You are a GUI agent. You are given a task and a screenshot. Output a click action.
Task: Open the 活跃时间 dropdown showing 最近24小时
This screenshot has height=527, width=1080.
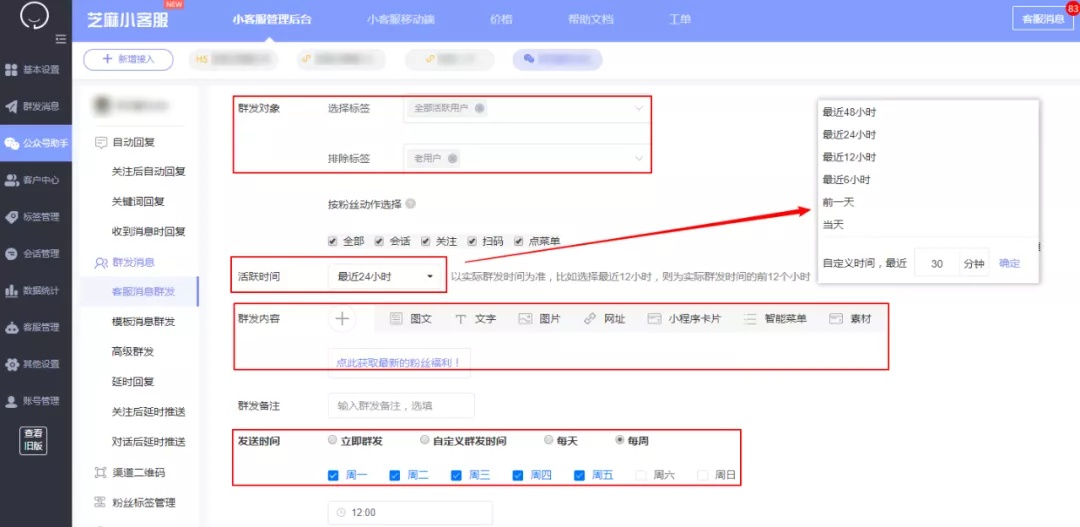coord(385,276)
